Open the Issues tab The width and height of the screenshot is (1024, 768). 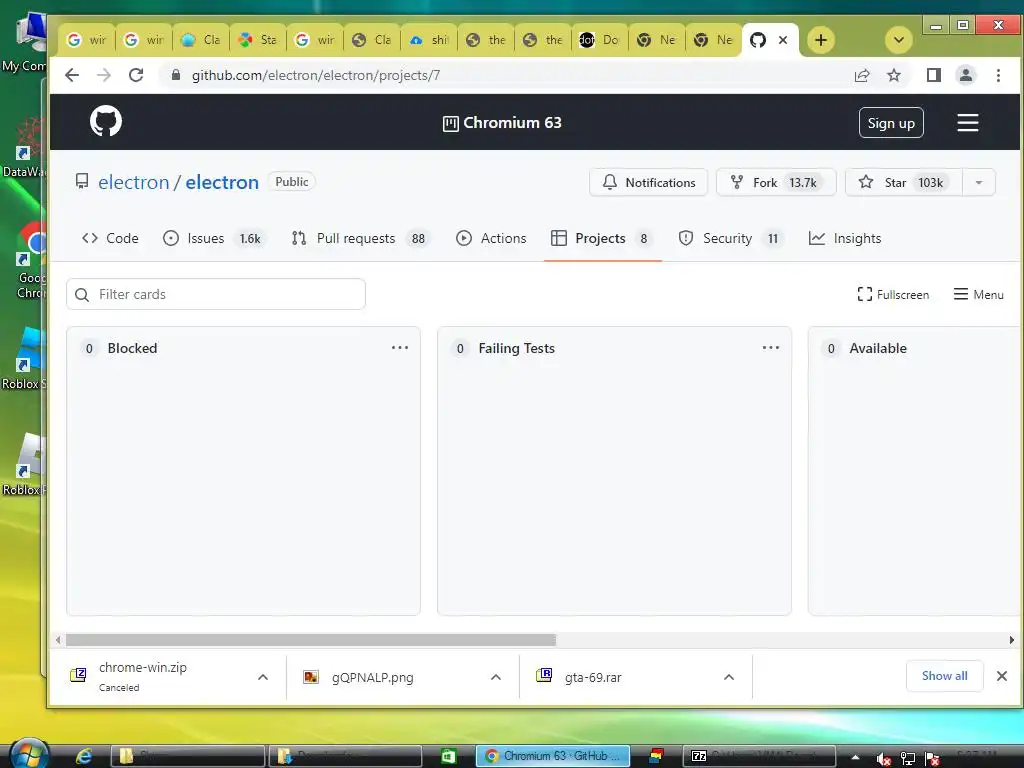[x=214, y=238]
